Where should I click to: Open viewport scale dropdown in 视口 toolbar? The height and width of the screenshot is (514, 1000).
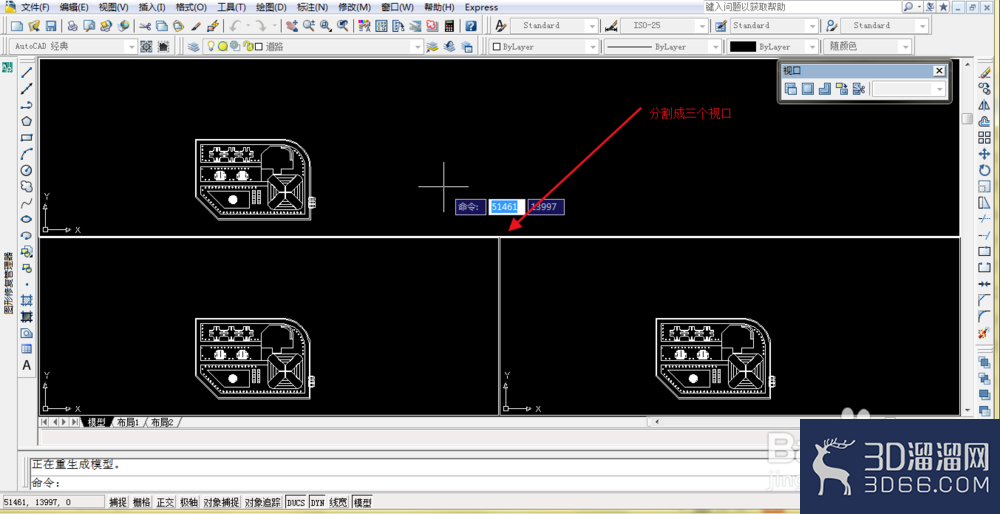(x=939, y=89)
